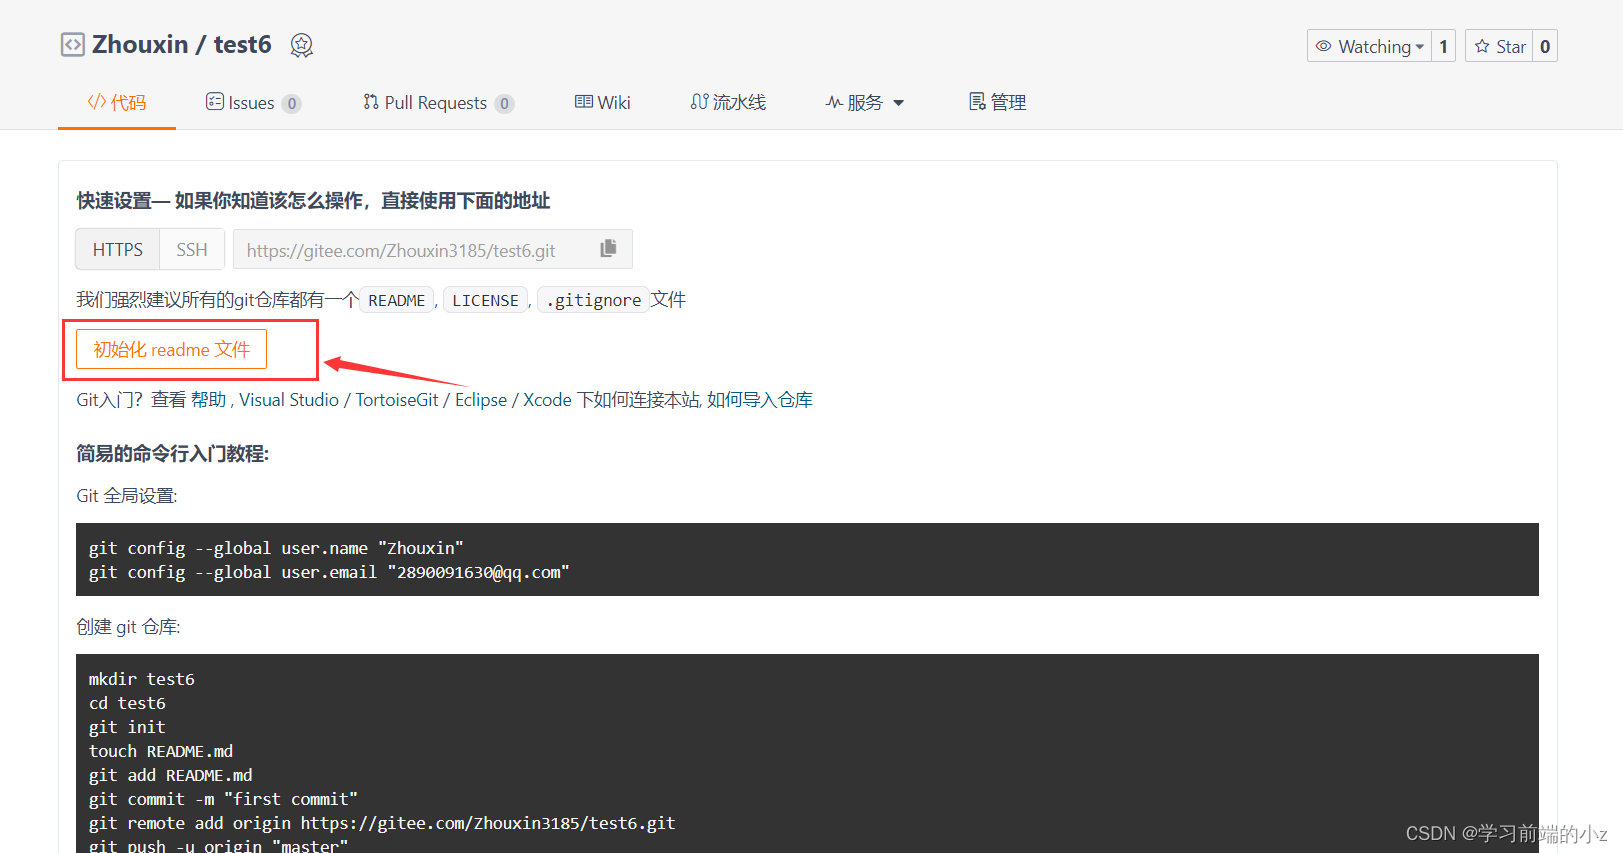Open the TortoiseGit link
The height and width of the screenshot is (853, 1623).
coord(397,400)
